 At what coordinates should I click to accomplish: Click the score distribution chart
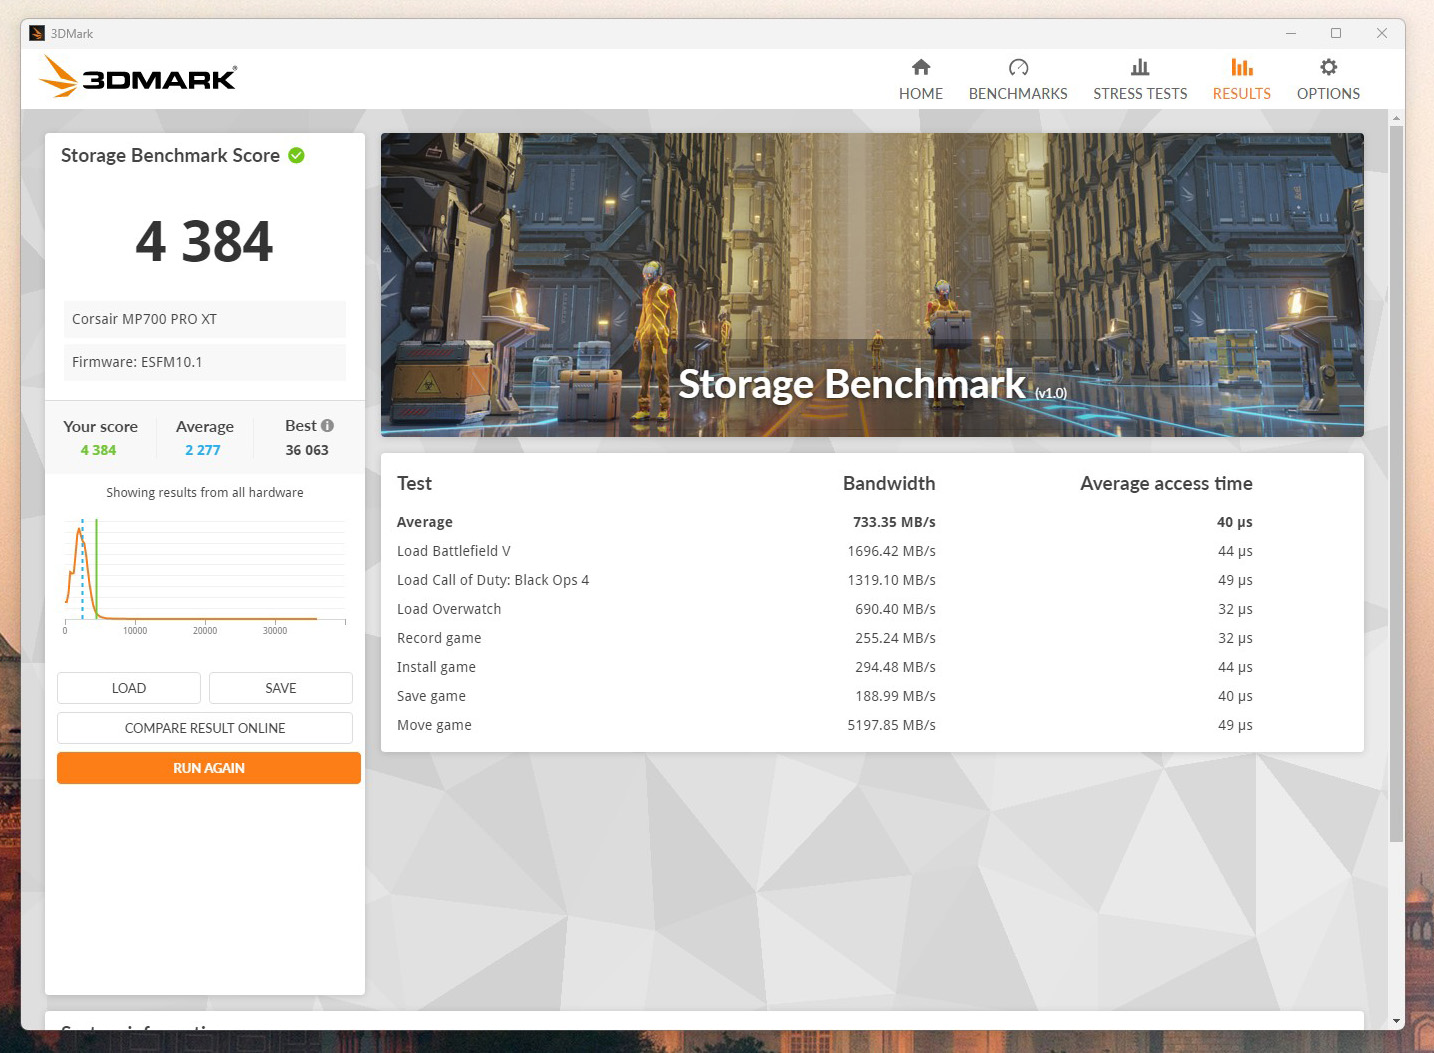205,572
